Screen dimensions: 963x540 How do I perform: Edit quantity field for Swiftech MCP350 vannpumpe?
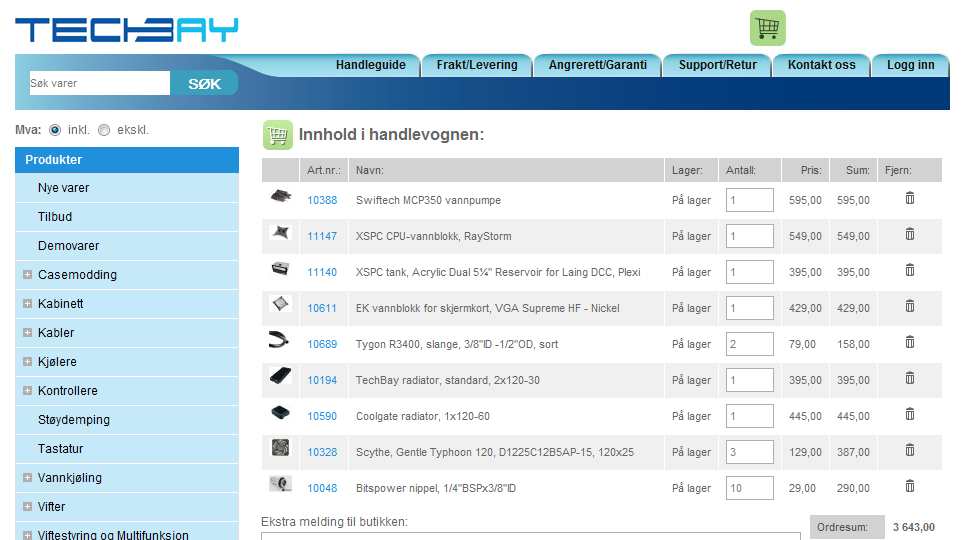(749, 200)
